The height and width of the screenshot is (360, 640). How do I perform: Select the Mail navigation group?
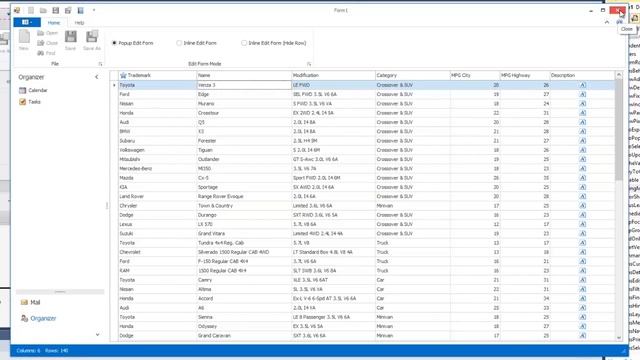coord(31,302)
